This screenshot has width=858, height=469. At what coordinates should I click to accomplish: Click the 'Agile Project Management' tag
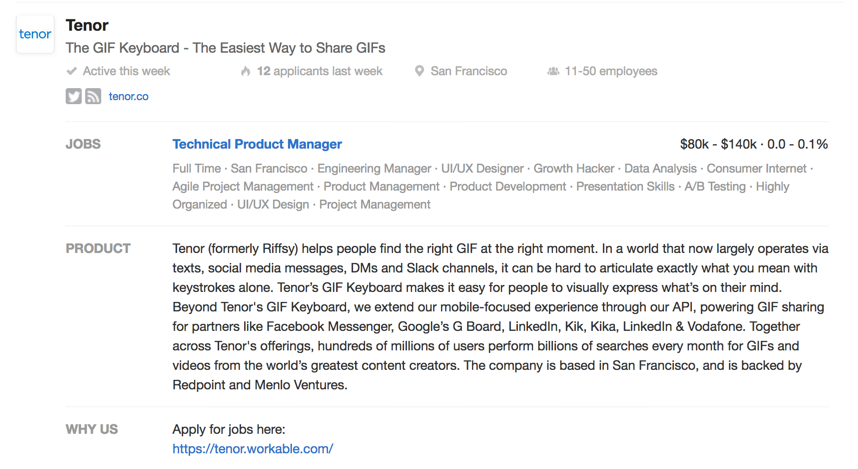point(243,187)
